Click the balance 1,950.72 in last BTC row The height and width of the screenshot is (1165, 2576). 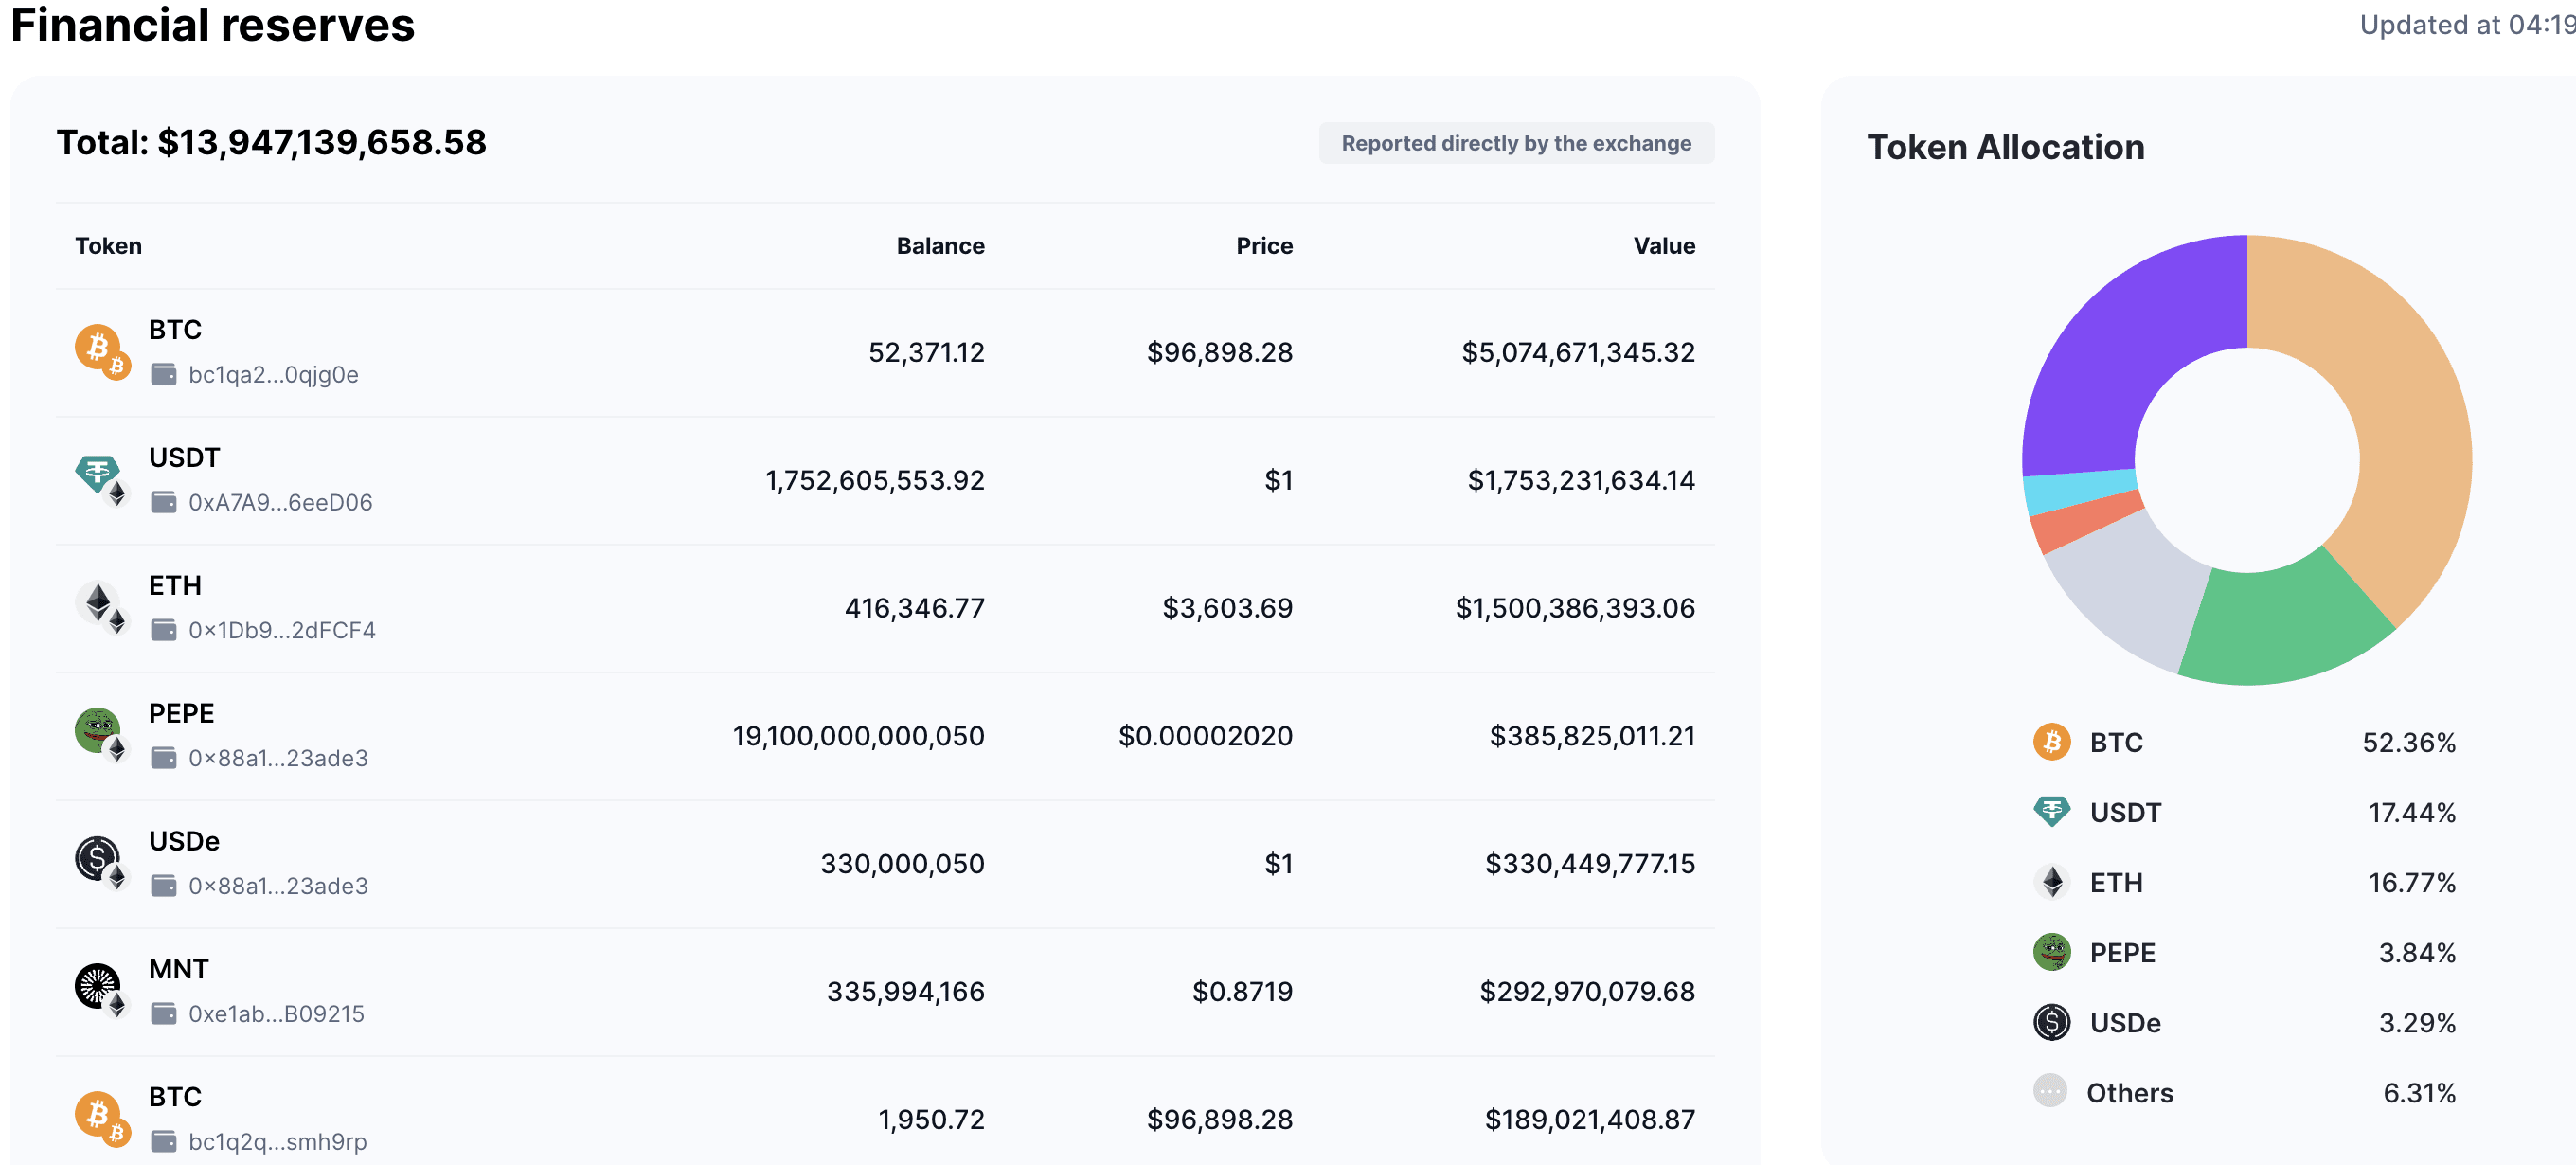pos(931,1119)
